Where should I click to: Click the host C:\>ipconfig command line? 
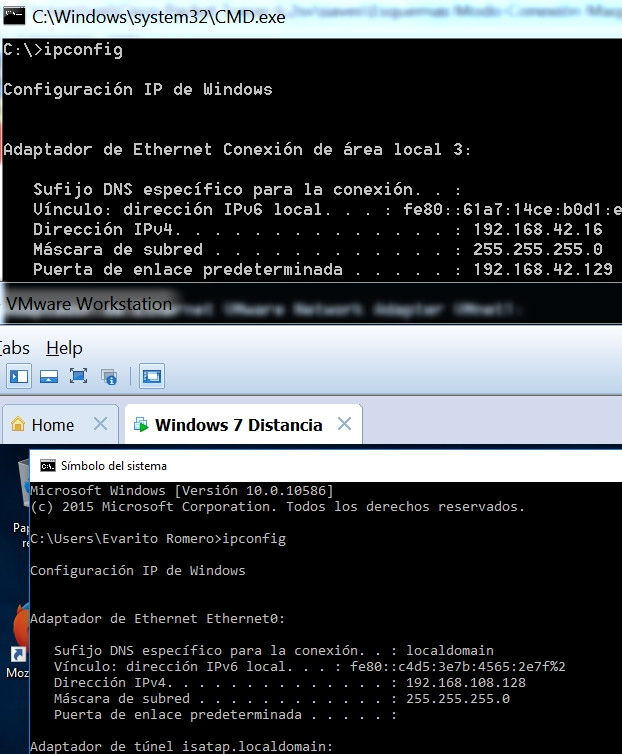click(63, 50)
